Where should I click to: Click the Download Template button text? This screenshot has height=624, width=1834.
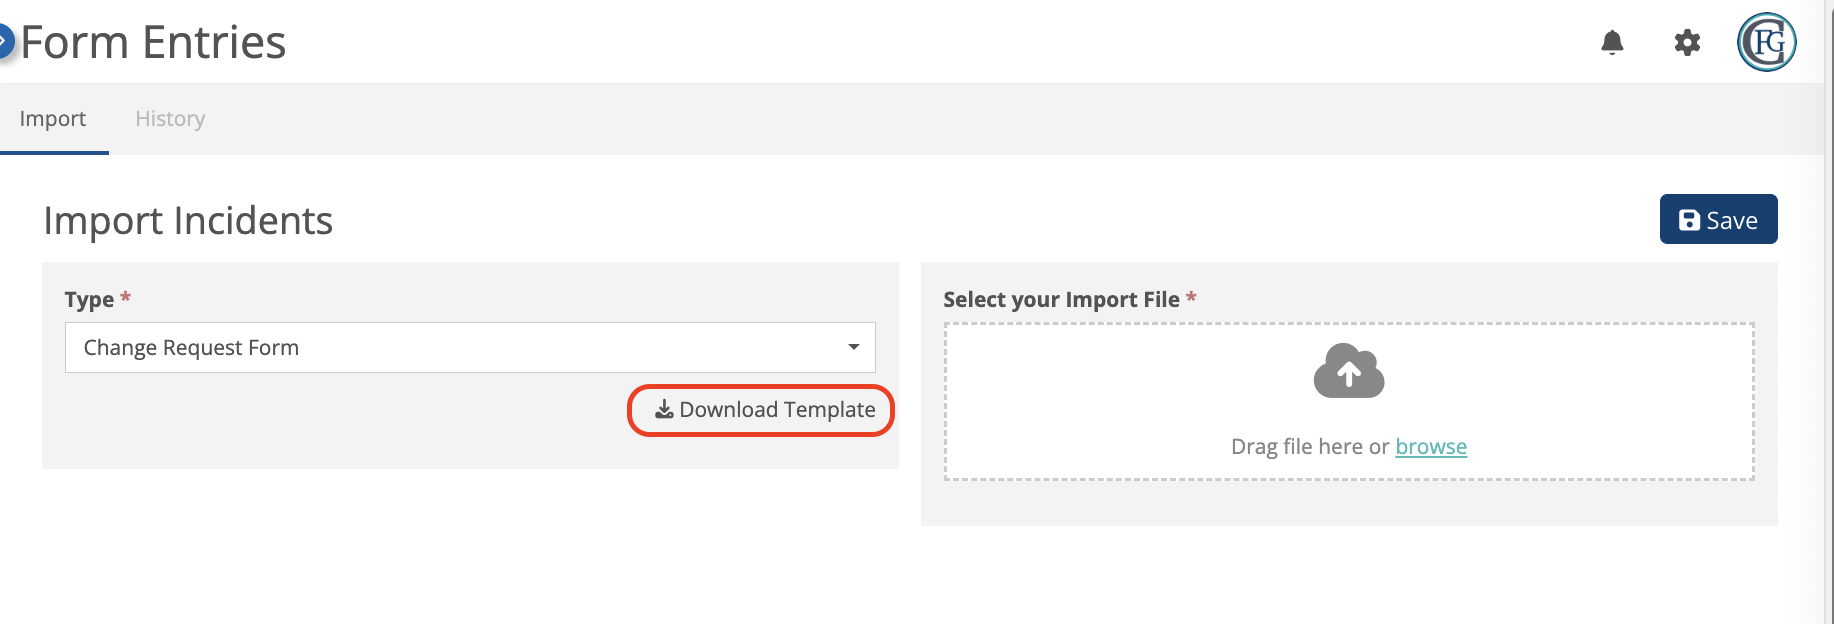tap(777, 410)
